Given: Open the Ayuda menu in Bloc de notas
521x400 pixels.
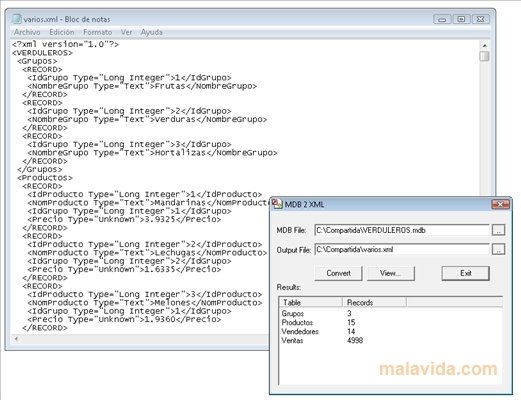Looking at the screenshot, I should pyautogui.click(x=152, y=32).
